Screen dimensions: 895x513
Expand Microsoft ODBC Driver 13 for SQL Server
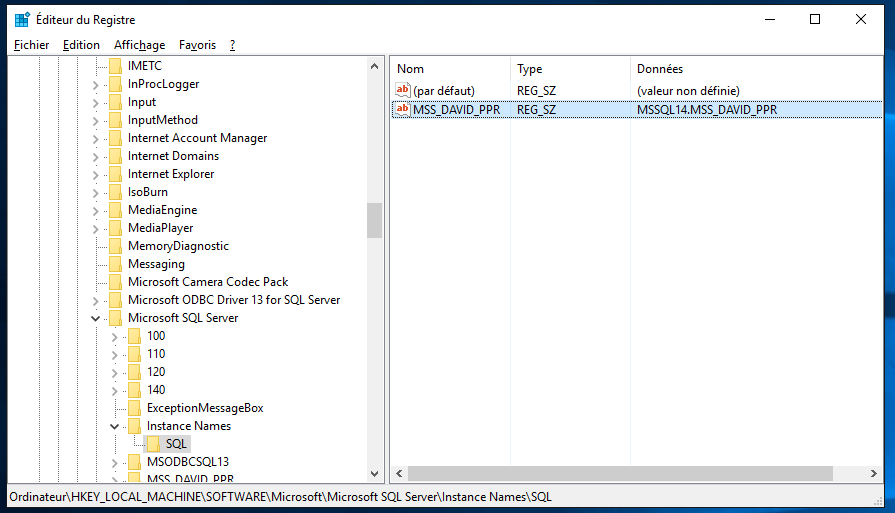tap(95, 301)
